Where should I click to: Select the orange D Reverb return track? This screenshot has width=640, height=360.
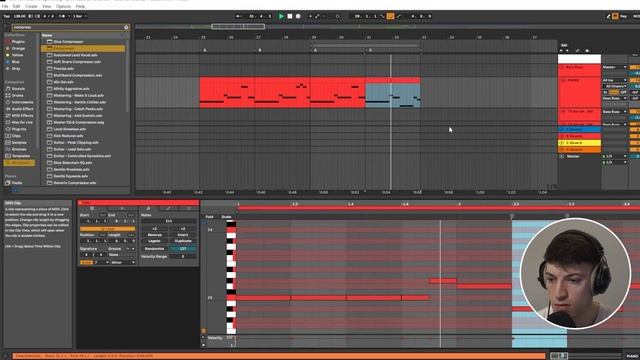(x=579, y=149)
